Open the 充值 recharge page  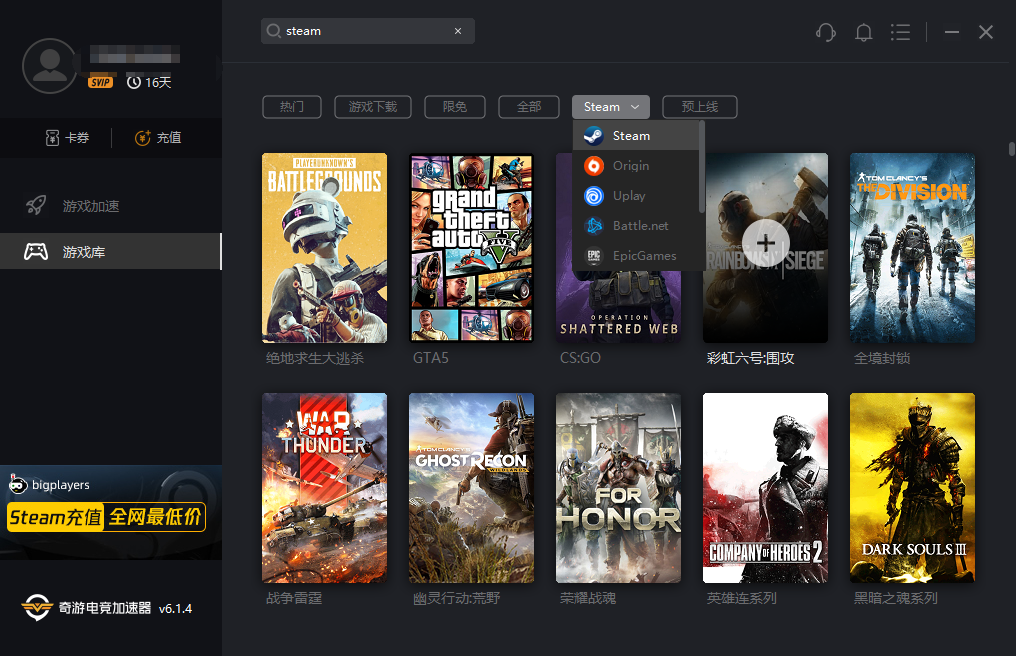click(x=157, y=137)
